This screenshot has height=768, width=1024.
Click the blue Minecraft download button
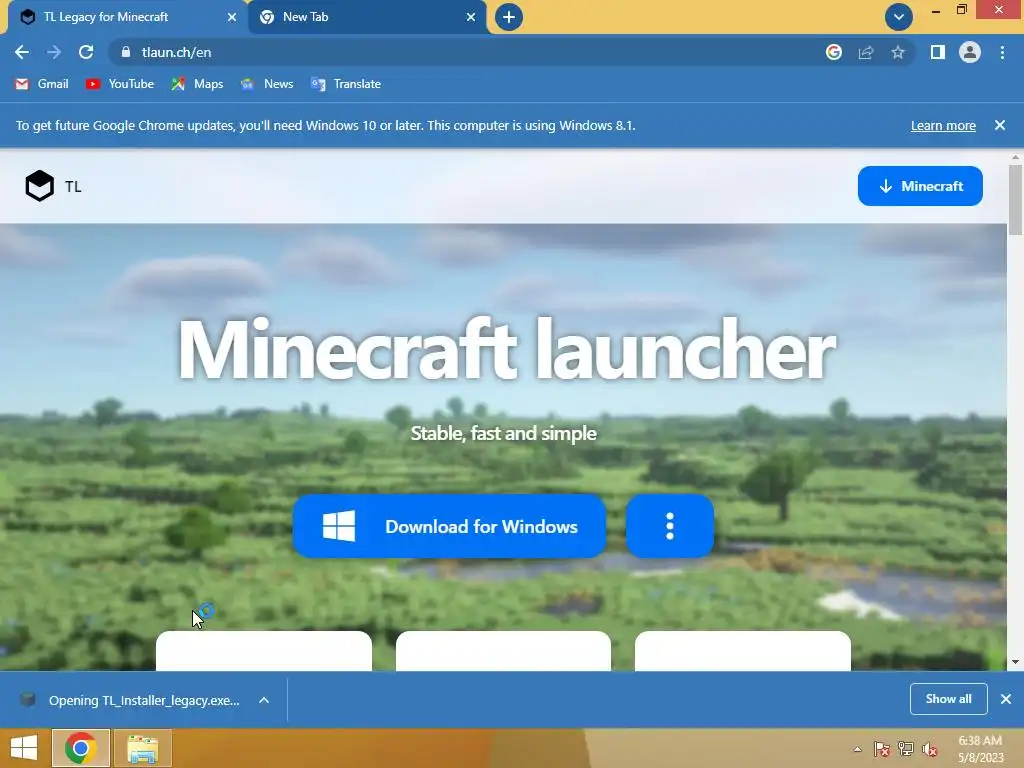click(920, 186)
